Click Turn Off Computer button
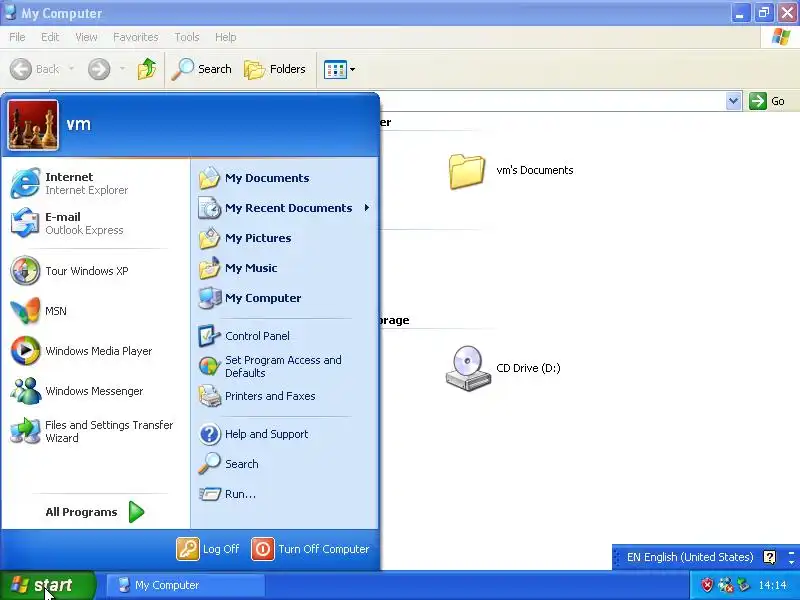This screenshot has width=800, height=600. pyautogui.click(x=310, y=549)
